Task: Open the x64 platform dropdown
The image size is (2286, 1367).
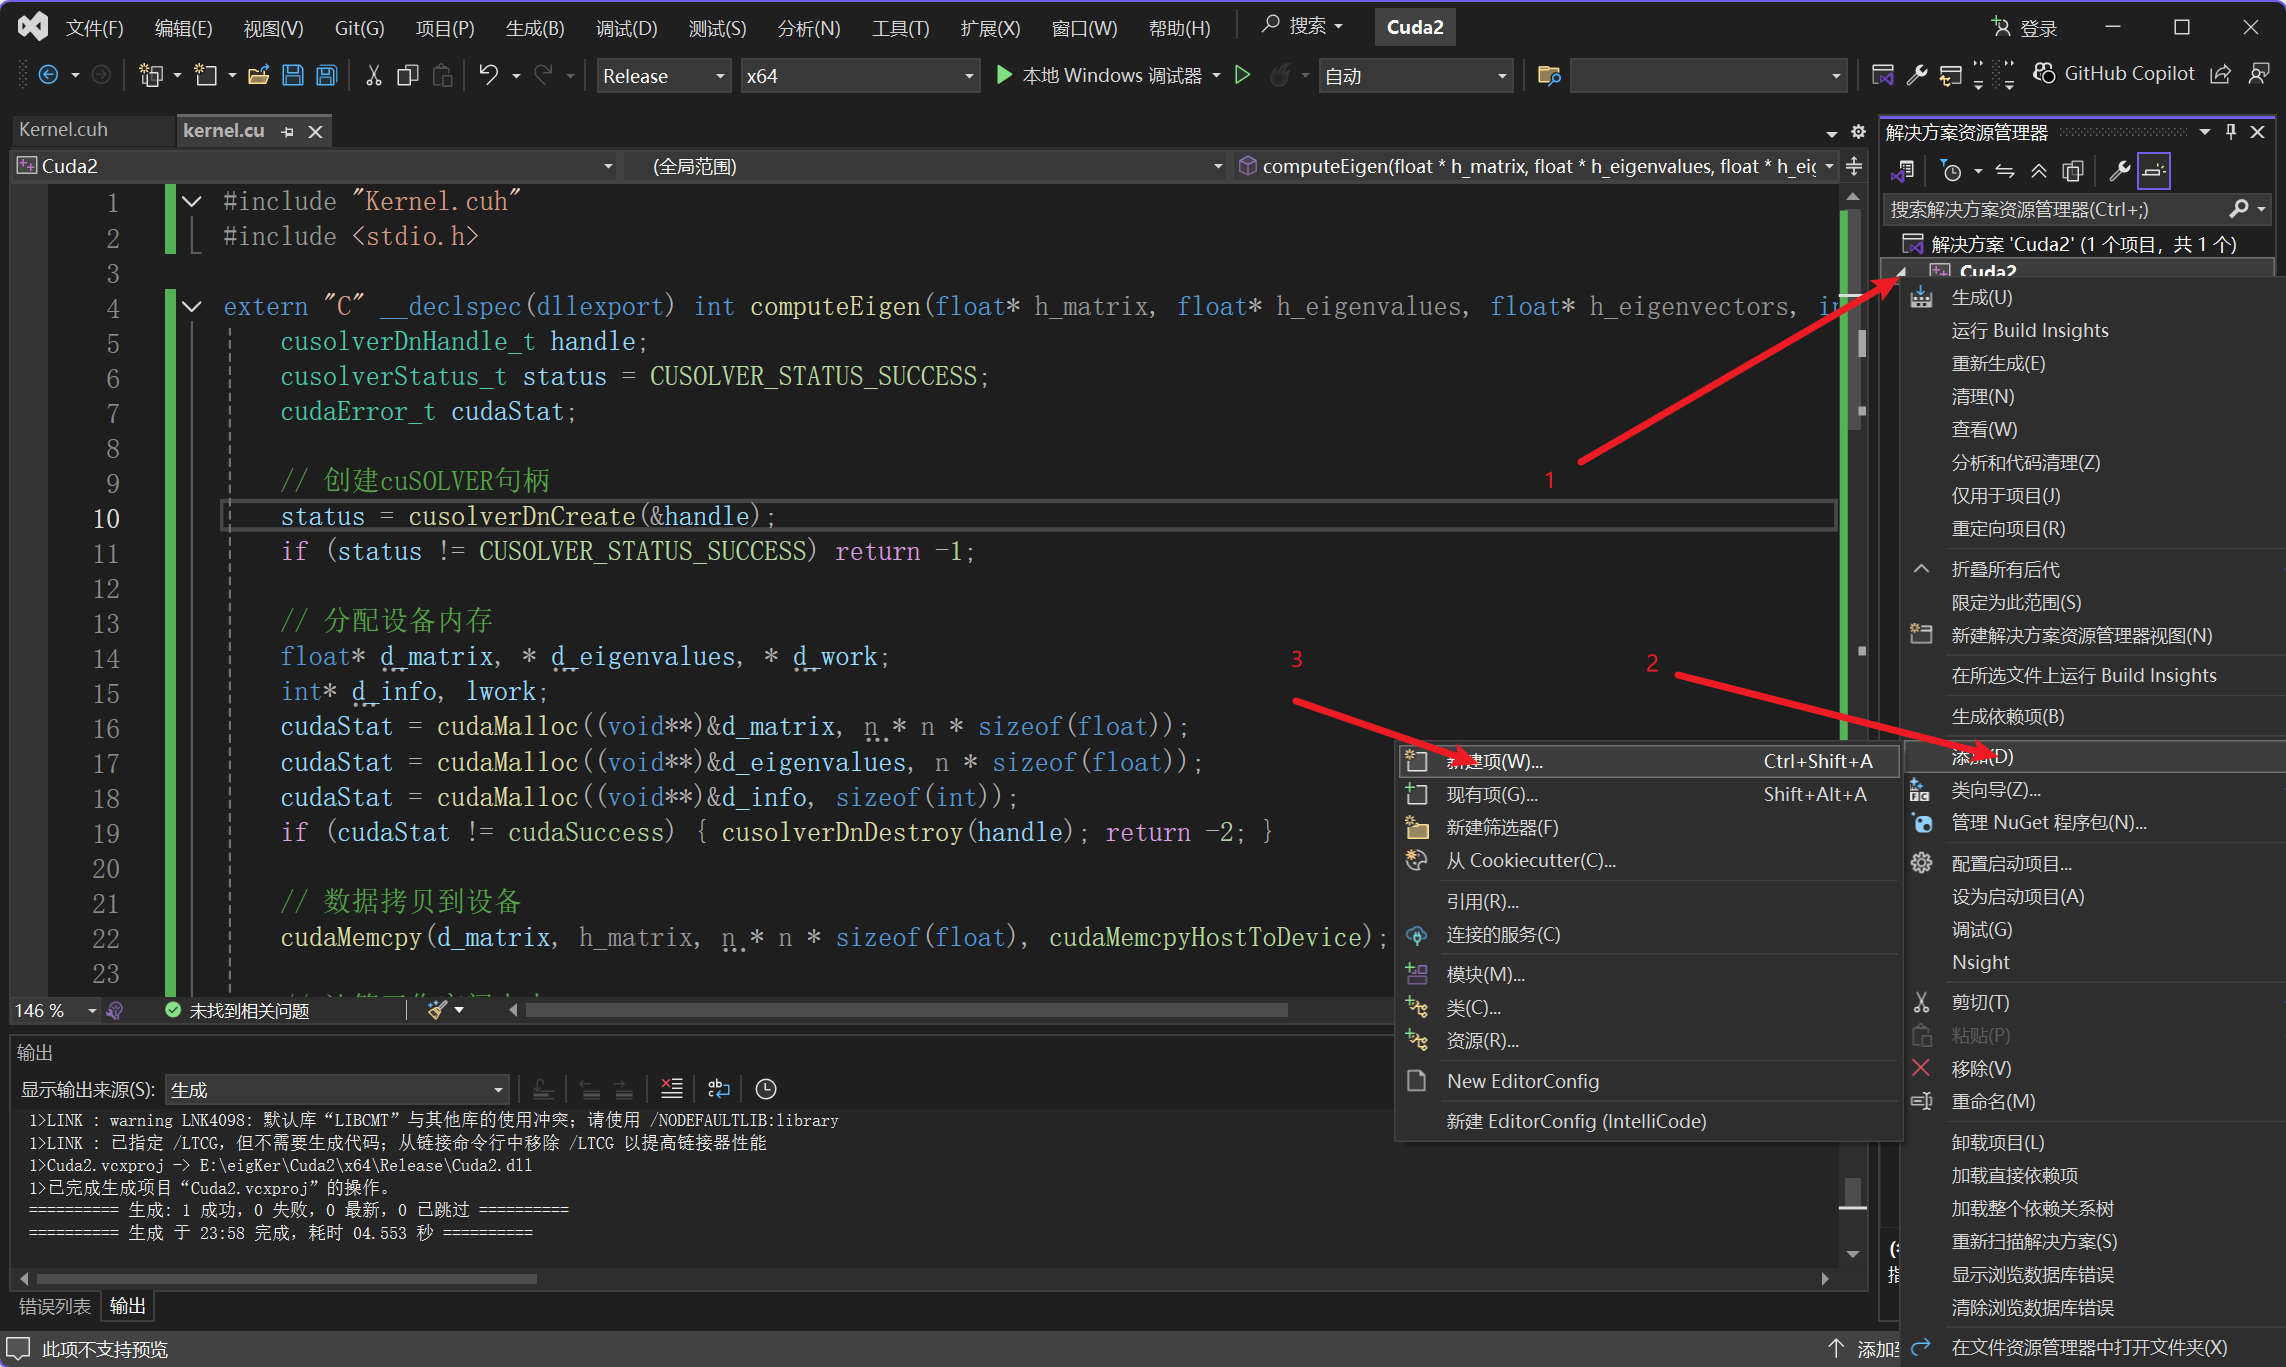Action: (x=858, y=76)
